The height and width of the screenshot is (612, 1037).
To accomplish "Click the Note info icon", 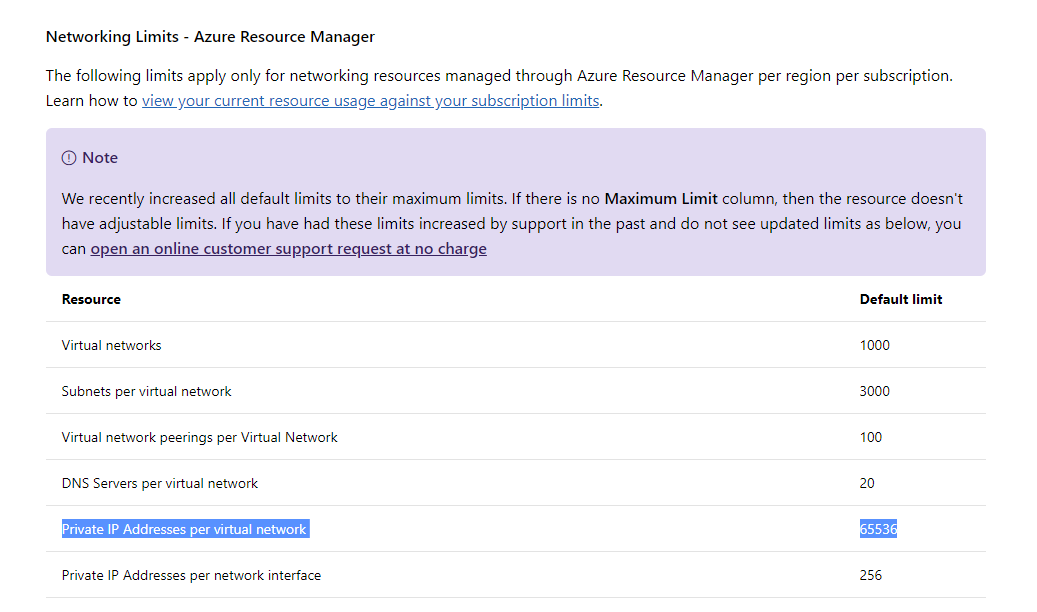I will tap(69, 158).
